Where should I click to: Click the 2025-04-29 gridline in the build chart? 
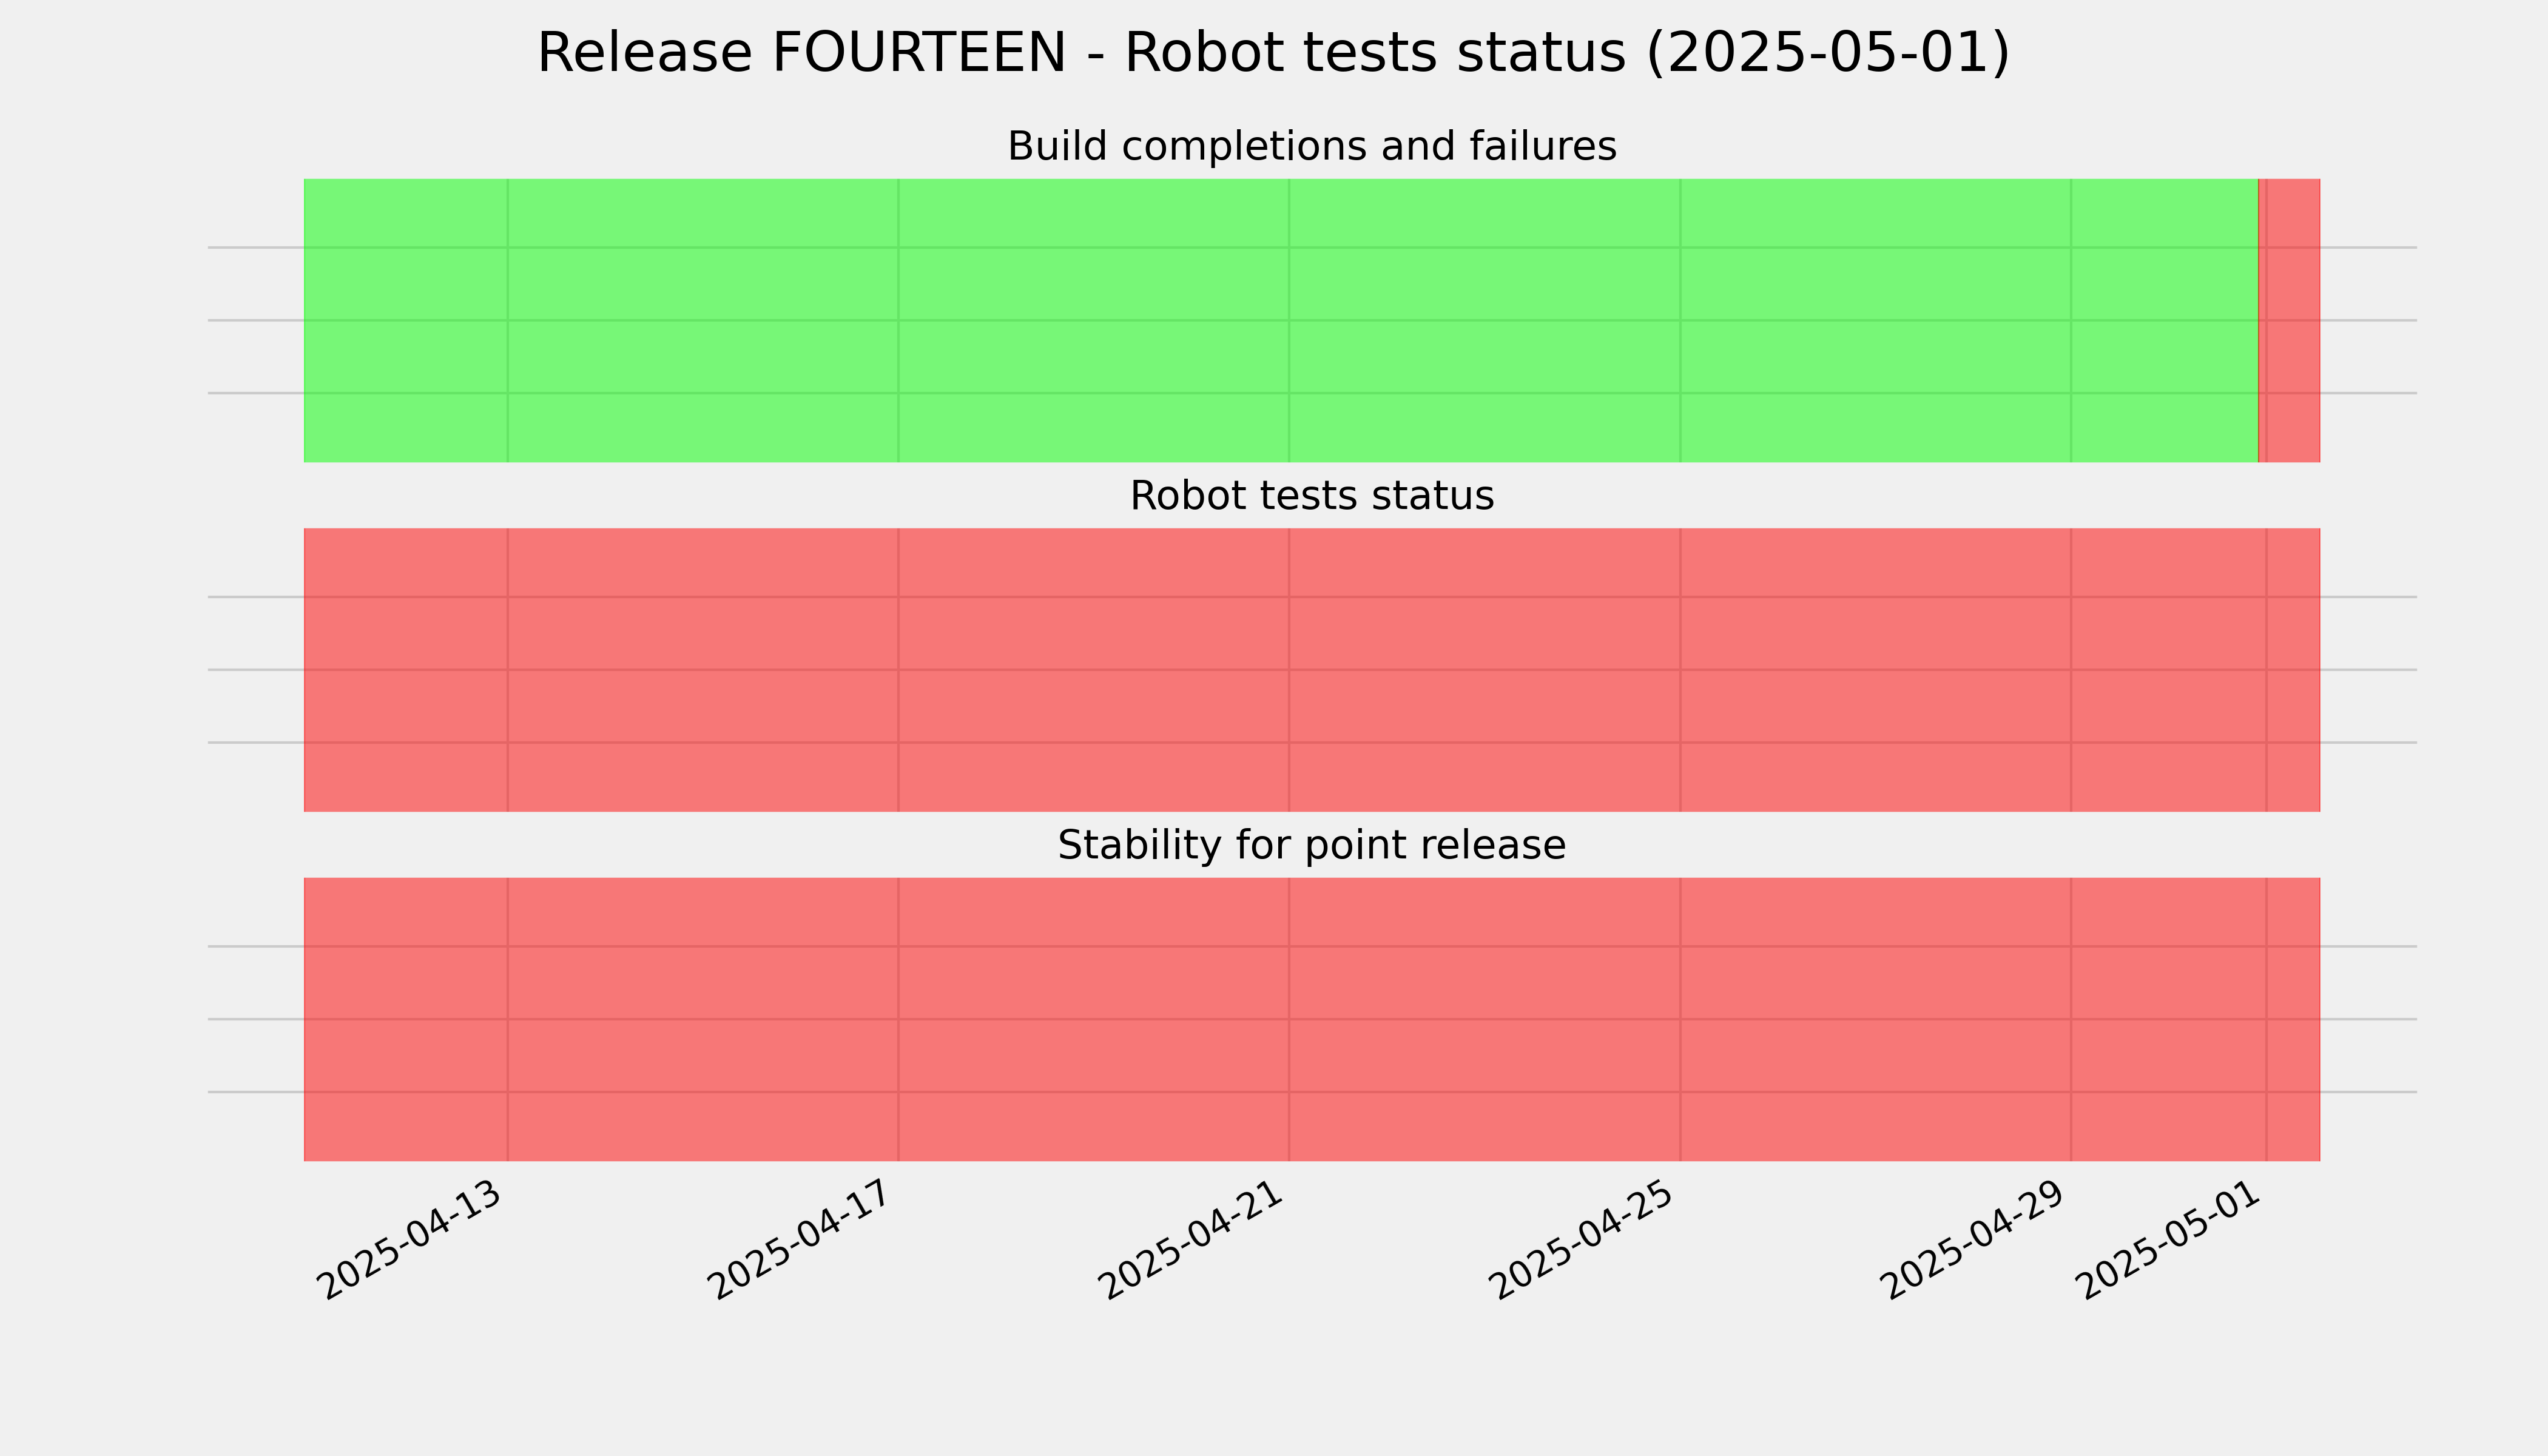point(2071,320)
